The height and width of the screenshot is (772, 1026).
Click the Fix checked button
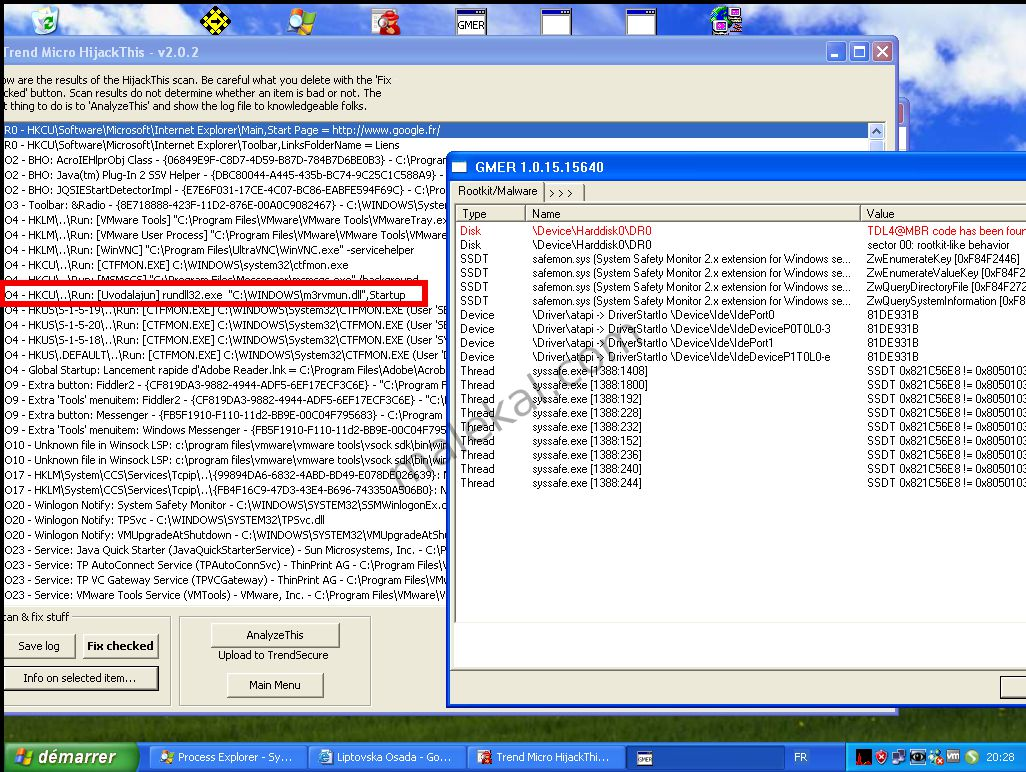(120, 646)
